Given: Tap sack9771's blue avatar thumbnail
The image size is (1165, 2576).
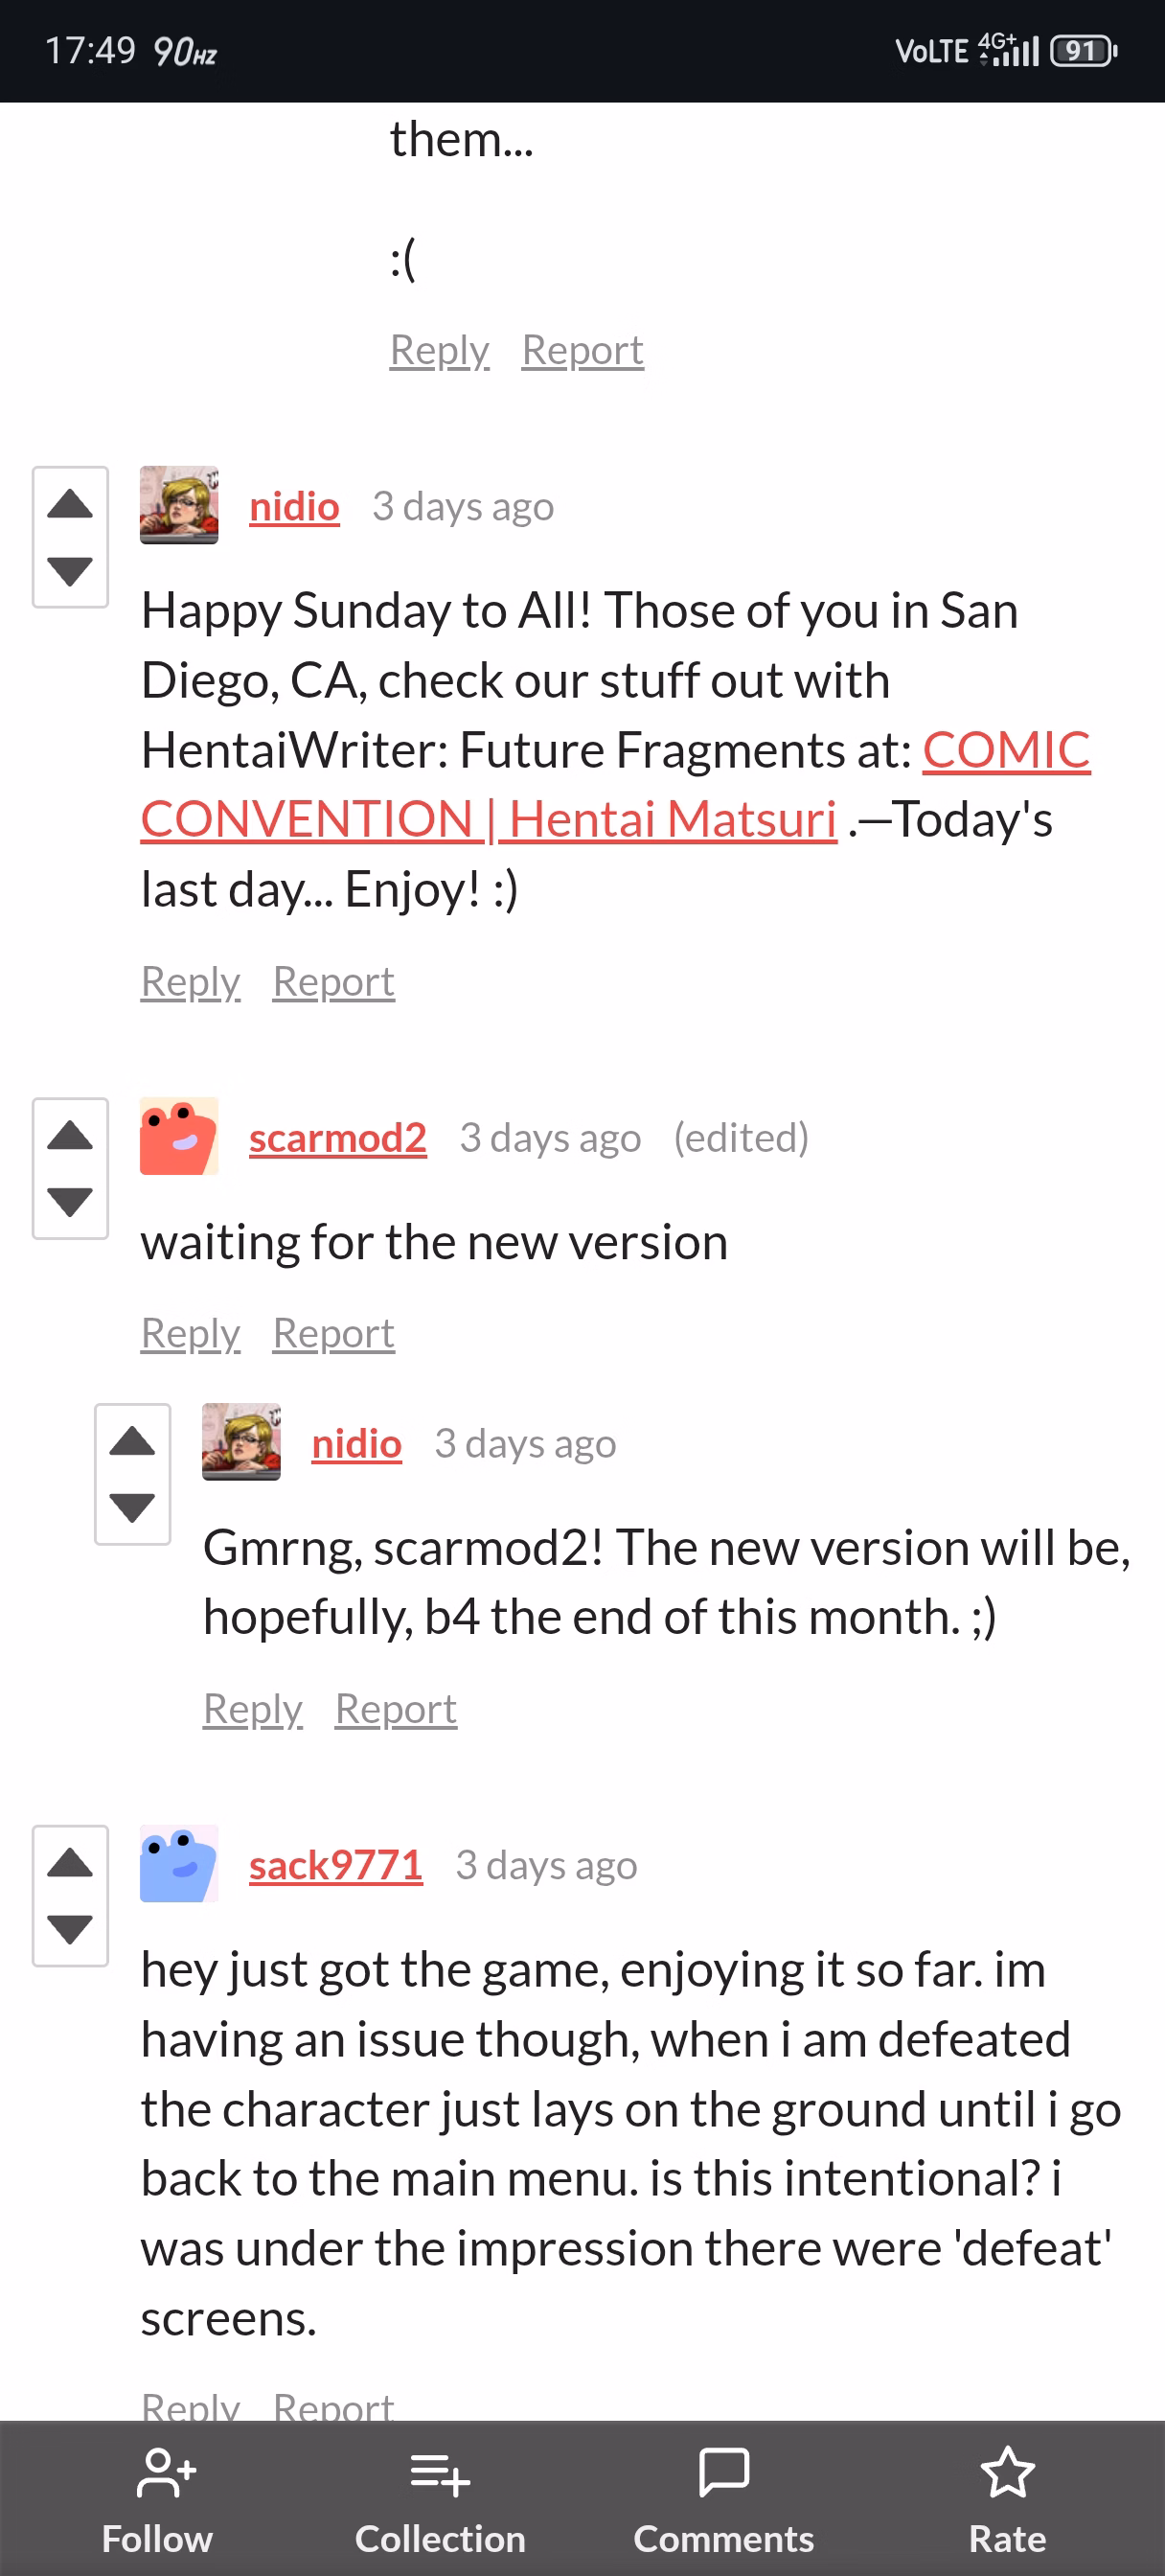Looking at the screenshot, I should (179, 1864).
